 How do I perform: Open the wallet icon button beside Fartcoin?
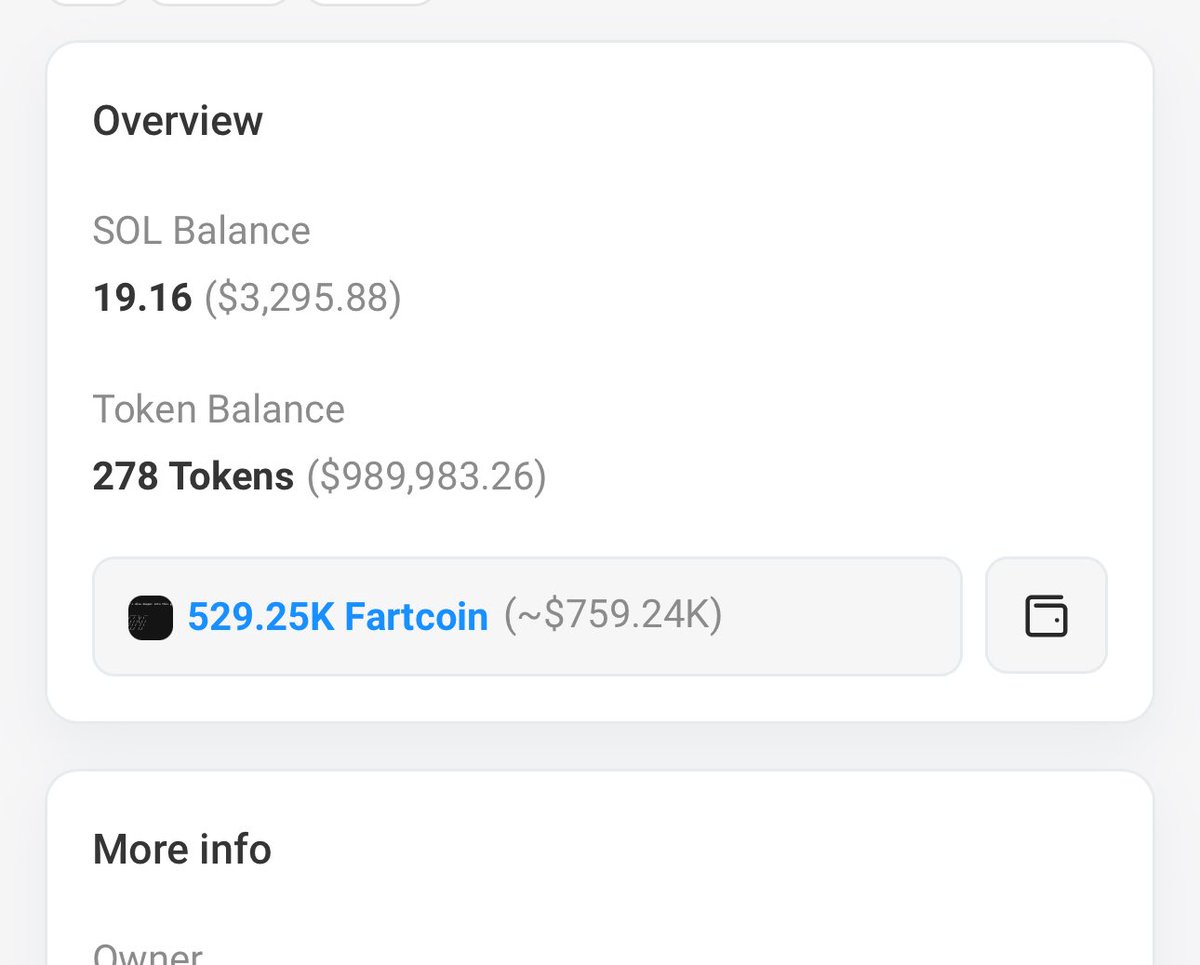coord(1046,615)
